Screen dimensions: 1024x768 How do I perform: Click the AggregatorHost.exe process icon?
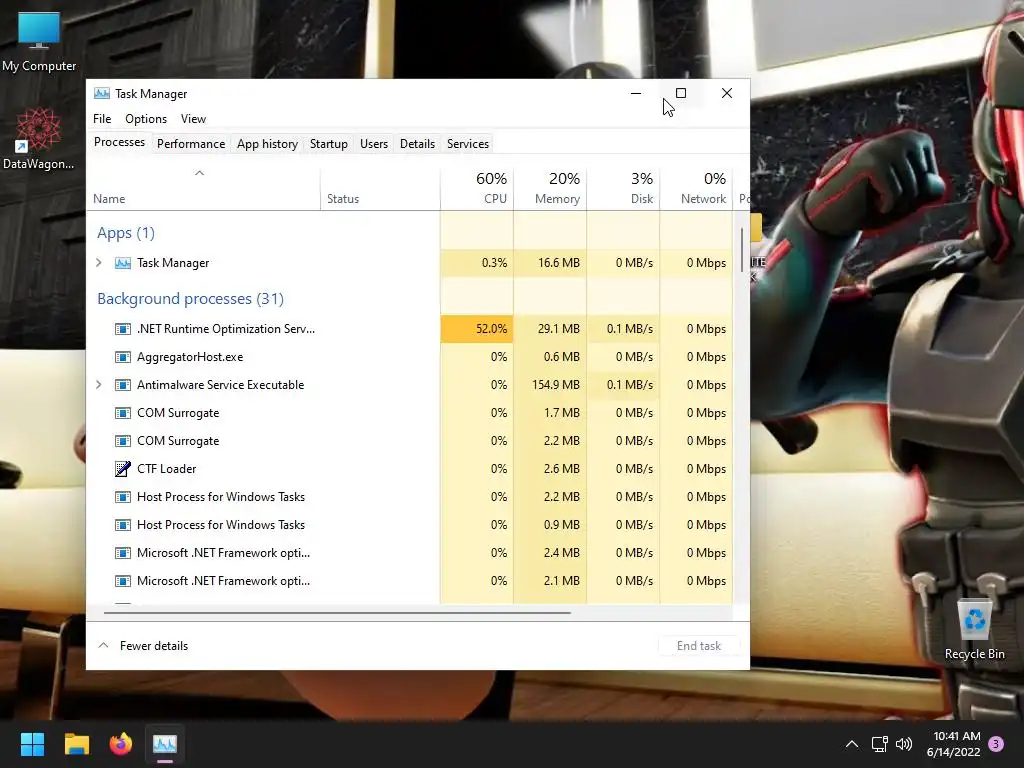123,357
